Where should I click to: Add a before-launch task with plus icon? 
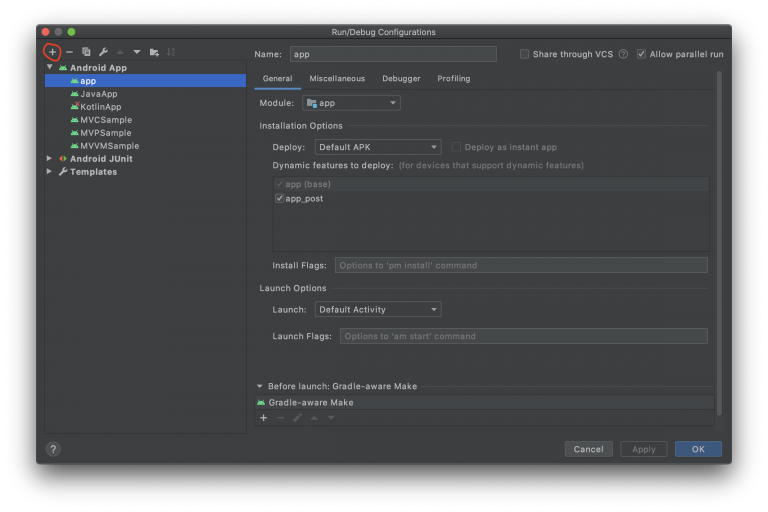pyautogui.click(x=264, y=418)
